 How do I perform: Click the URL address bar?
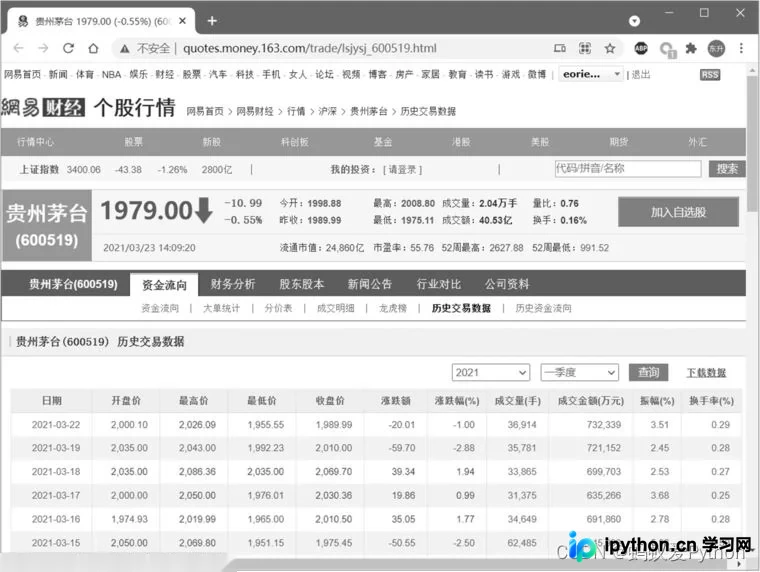(x=310, y=48)
